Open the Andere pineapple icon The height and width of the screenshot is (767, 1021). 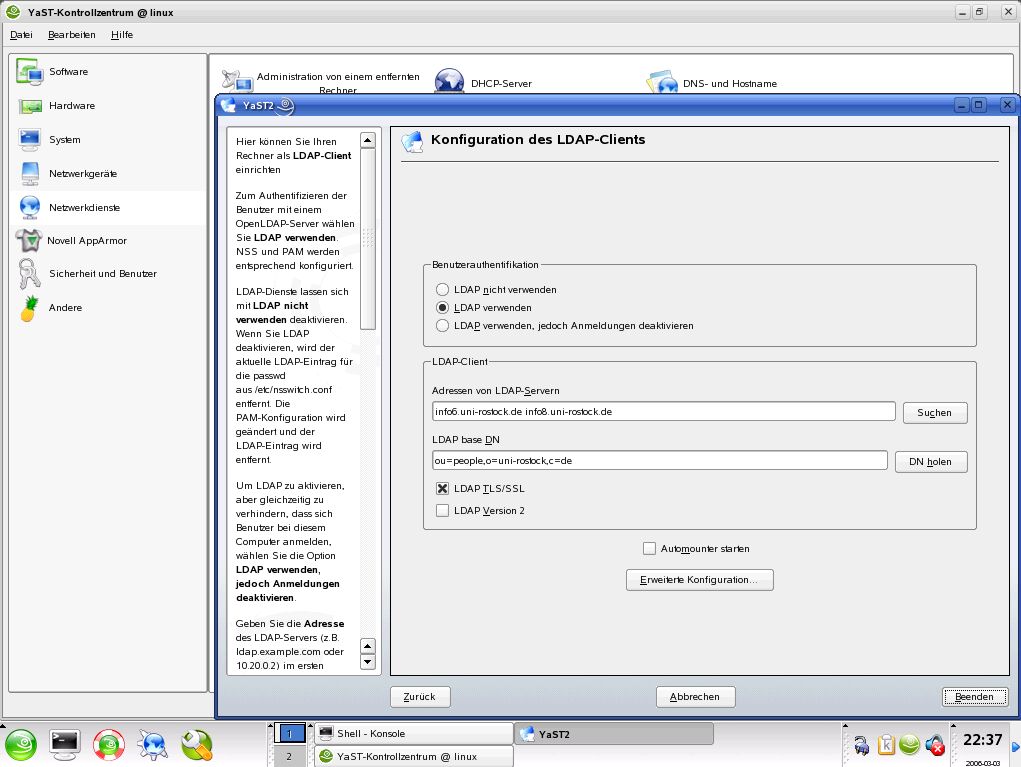[x=29, y=308]
